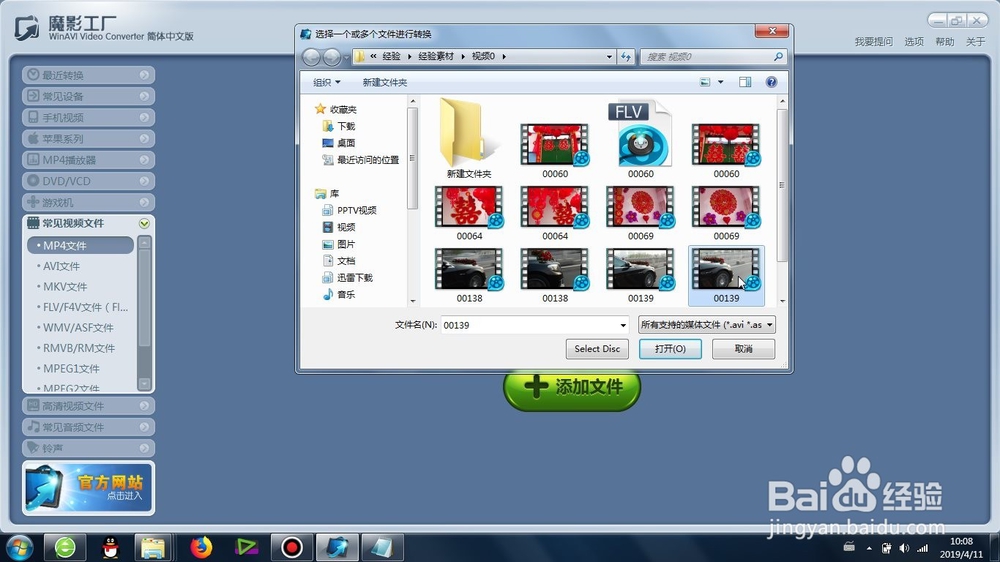Select AVI文件 output format
This screenshot has height=562, width=1000.
[61, 266]
